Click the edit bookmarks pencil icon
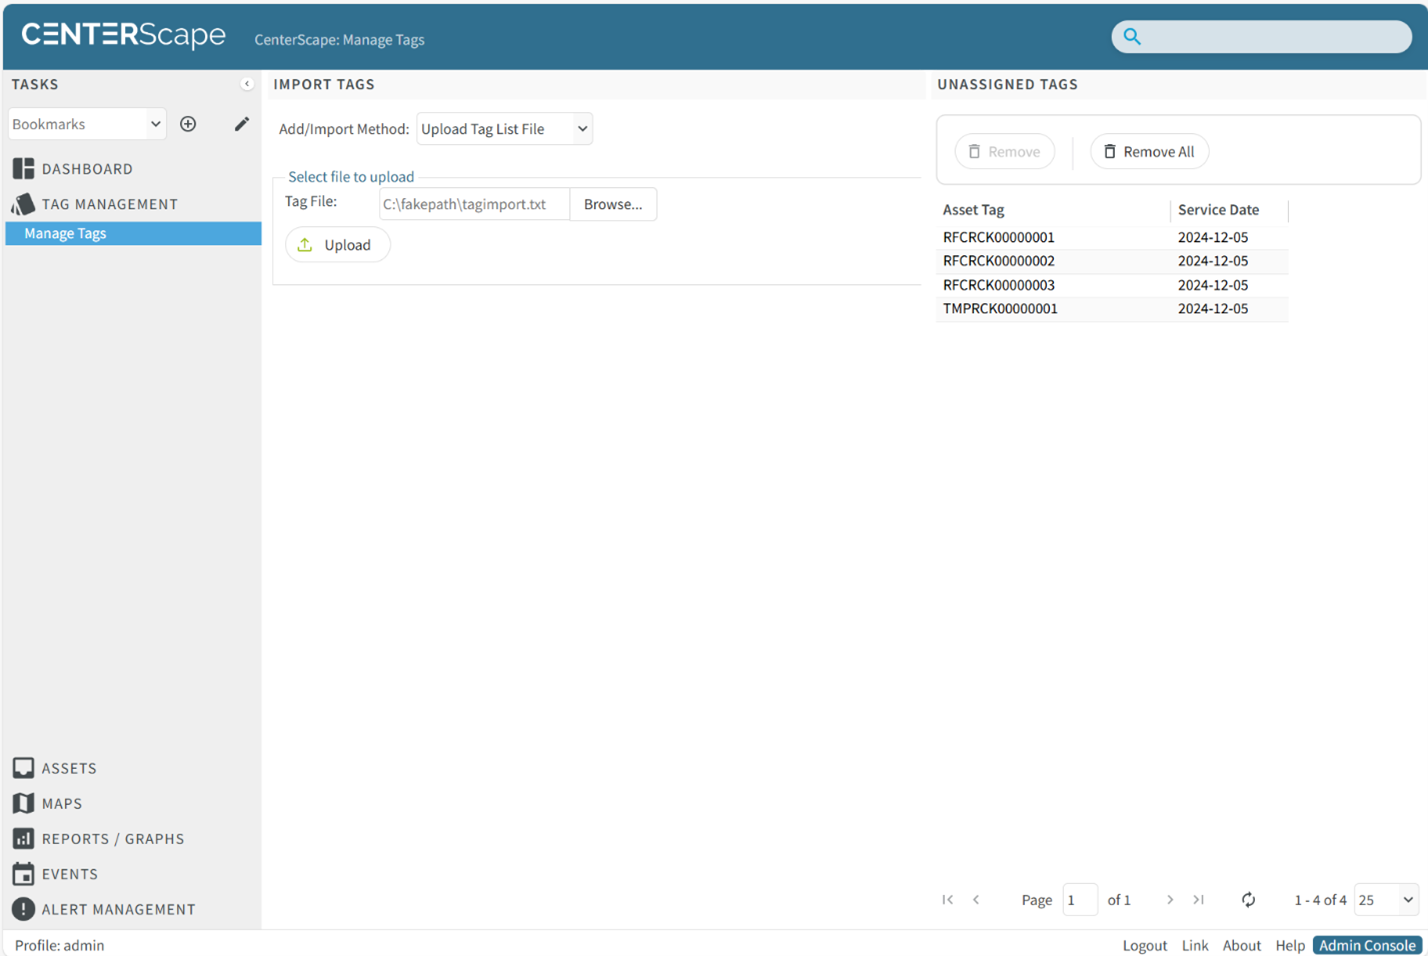Image resolution: width=1428 pixels, height=956 pixels. pyautogui.click(x=241, y=124)
